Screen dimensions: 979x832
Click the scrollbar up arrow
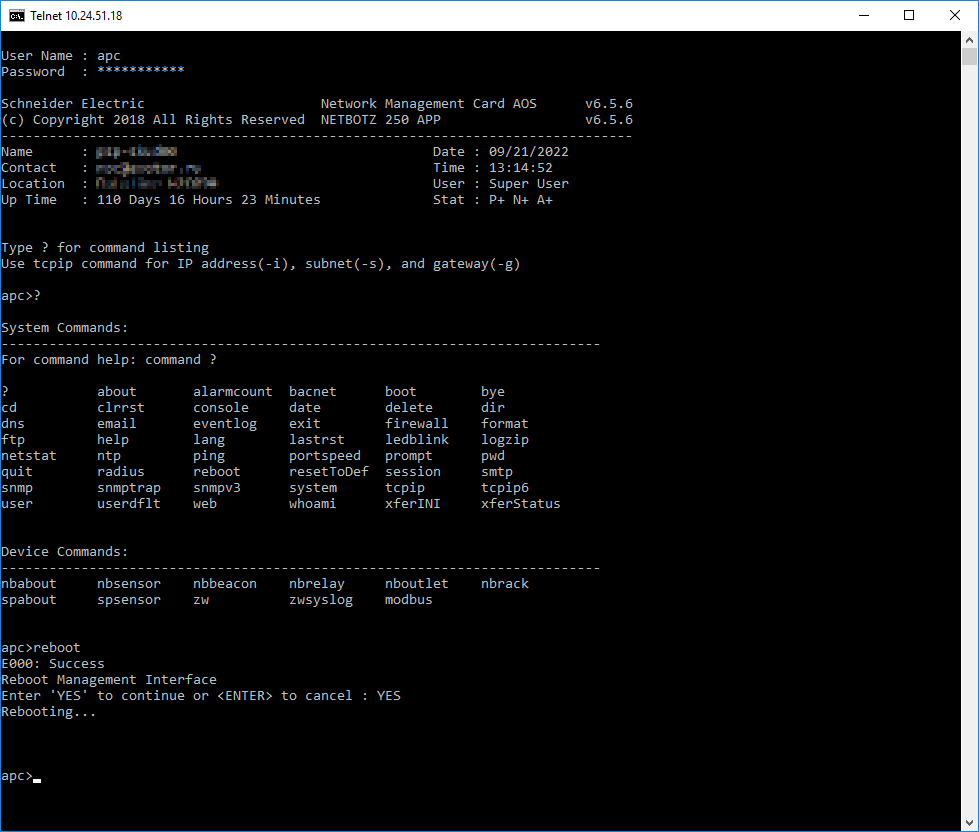click(970, 40)
